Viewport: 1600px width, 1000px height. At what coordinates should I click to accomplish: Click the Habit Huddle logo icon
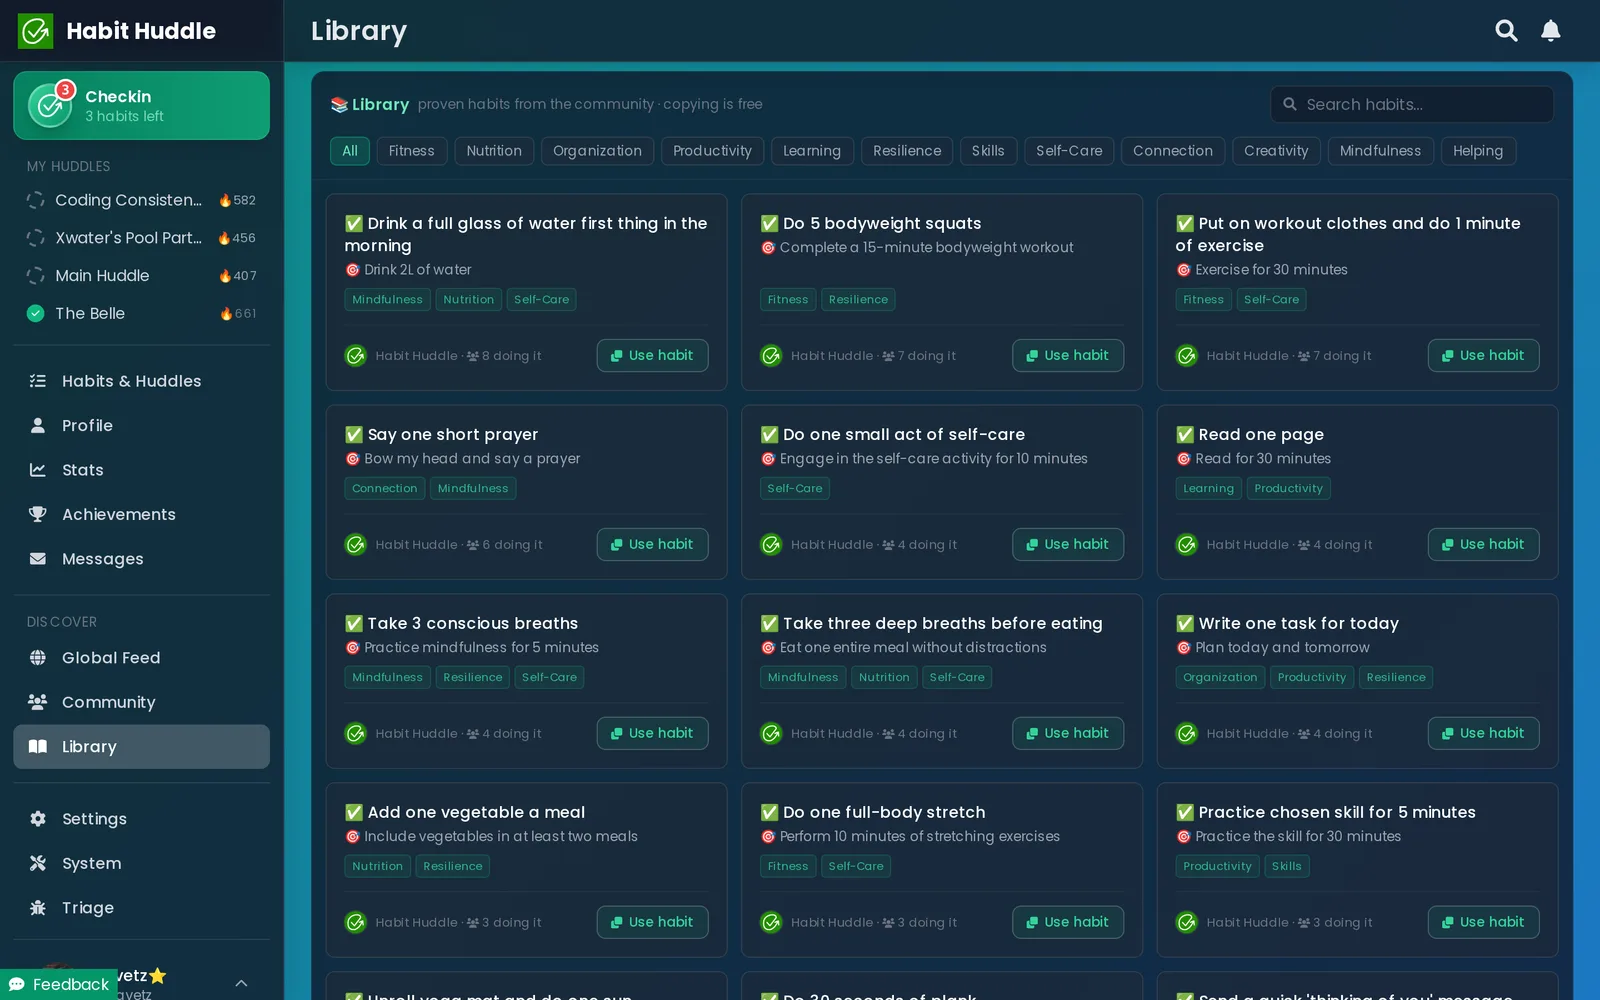tap(36, 31)
